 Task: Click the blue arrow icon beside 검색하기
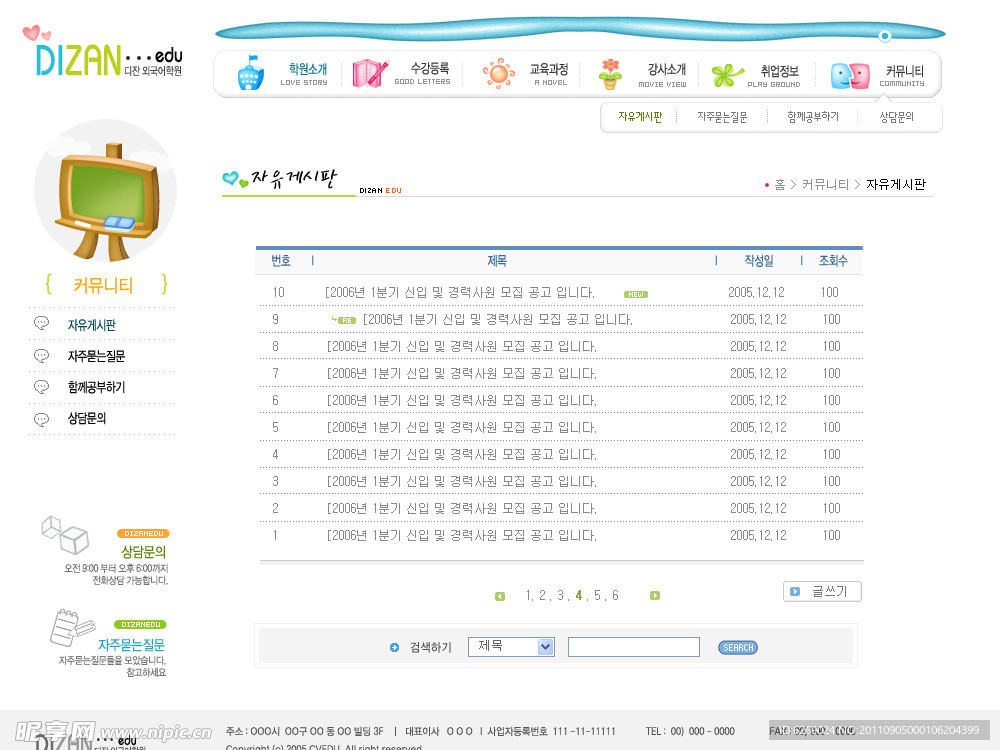tap(394, 647)
